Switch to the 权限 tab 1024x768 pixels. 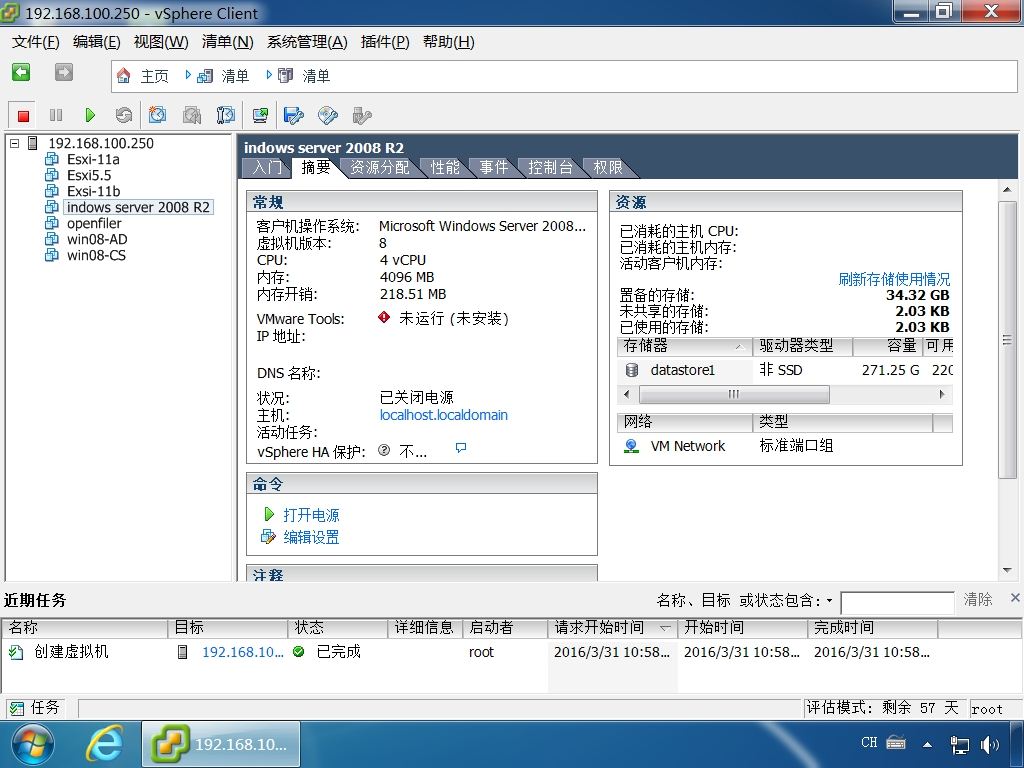click(607, 168)
